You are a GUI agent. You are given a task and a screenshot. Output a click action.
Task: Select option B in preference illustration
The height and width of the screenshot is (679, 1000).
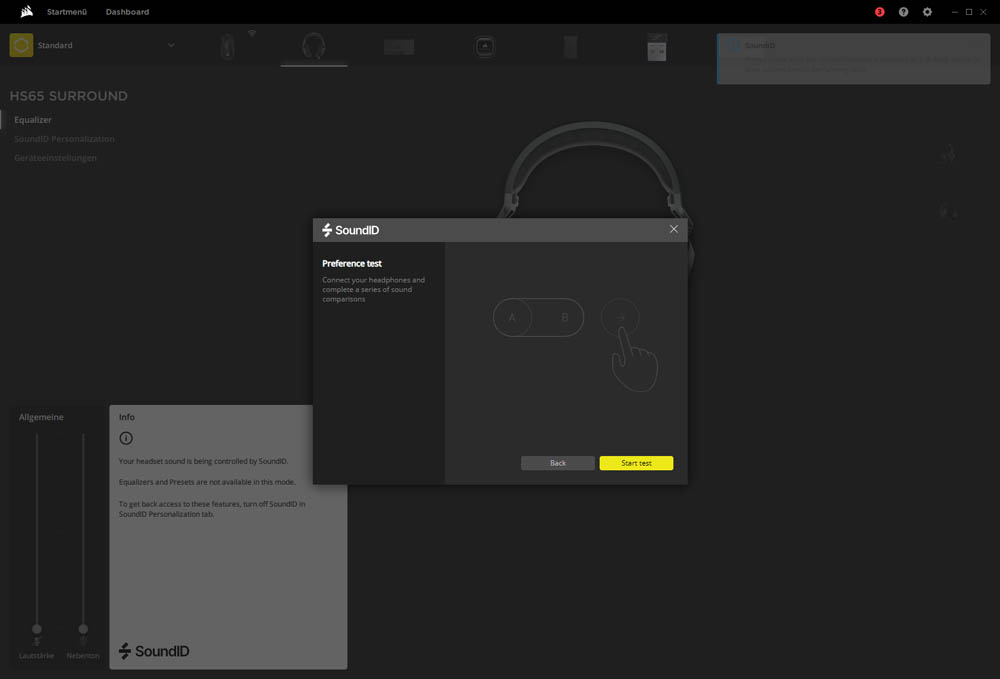click(564, 318)
